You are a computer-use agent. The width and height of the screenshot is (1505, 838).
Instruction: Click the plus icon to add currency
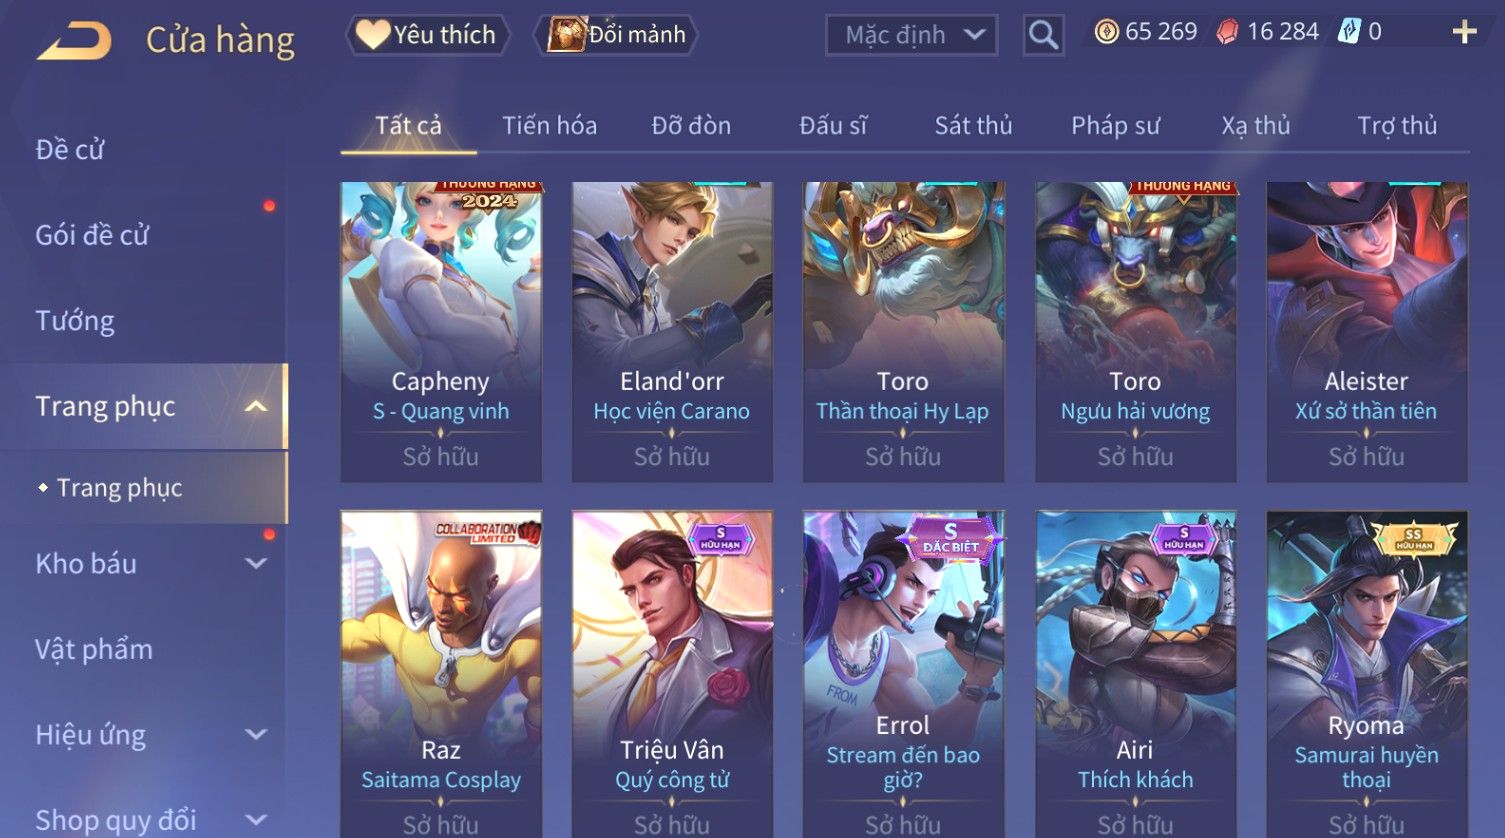click(1464, 33)
